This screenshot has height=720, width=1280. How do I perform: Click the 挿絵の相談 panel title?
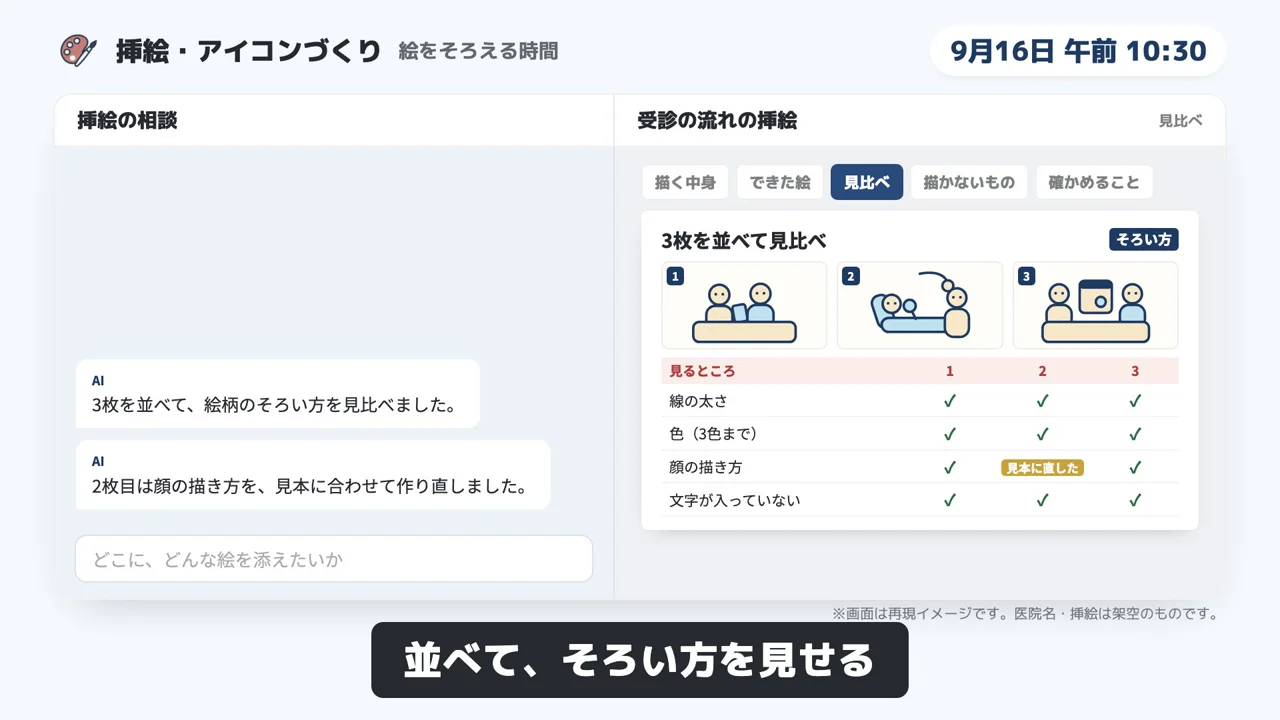point(127,120)
